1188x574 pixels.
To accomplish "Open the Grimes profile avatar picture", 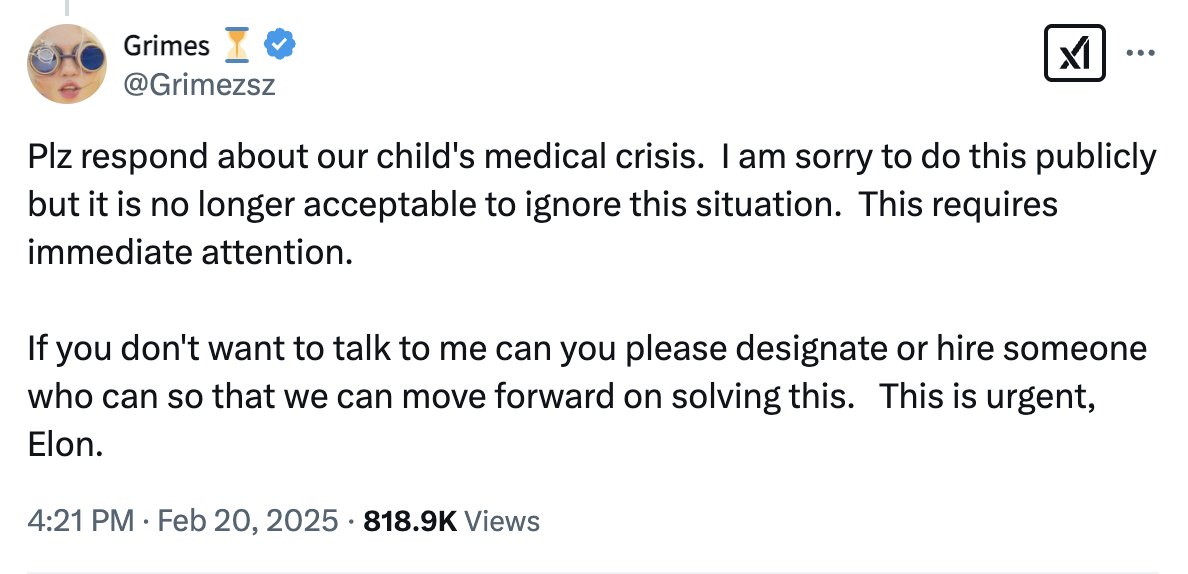I will pos(66,63).
